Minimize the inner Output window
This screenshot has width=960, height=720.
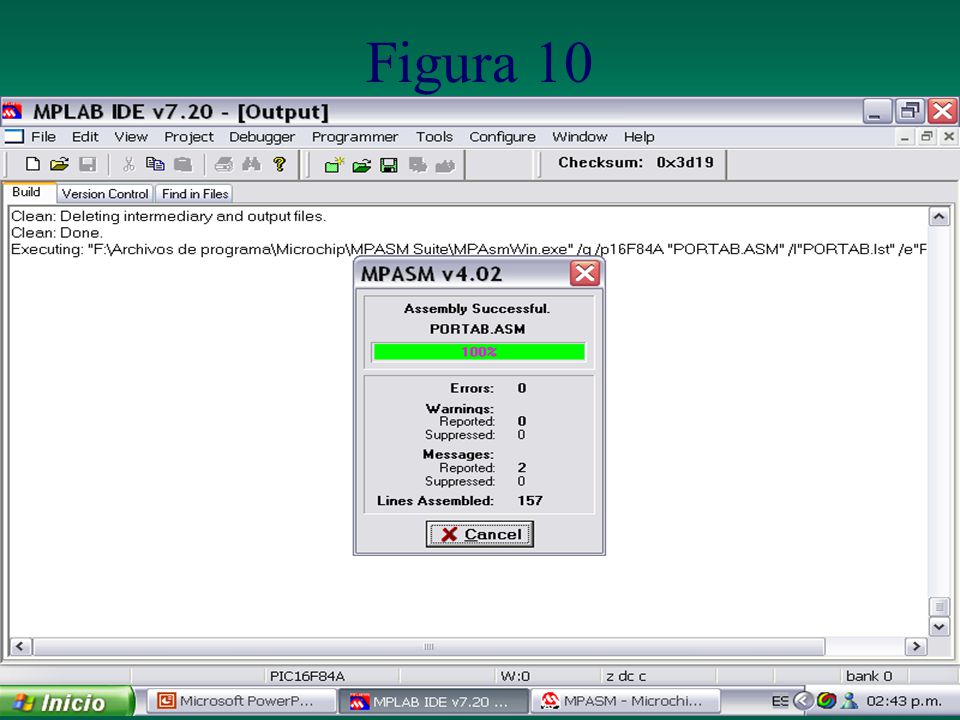[905, 137]
